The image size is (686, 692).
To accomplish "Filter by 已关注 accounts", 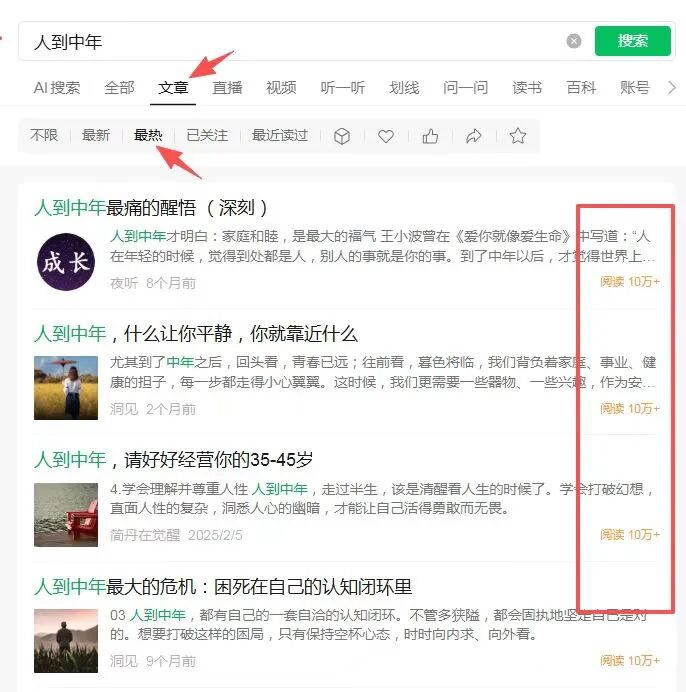I will point(207,135).
